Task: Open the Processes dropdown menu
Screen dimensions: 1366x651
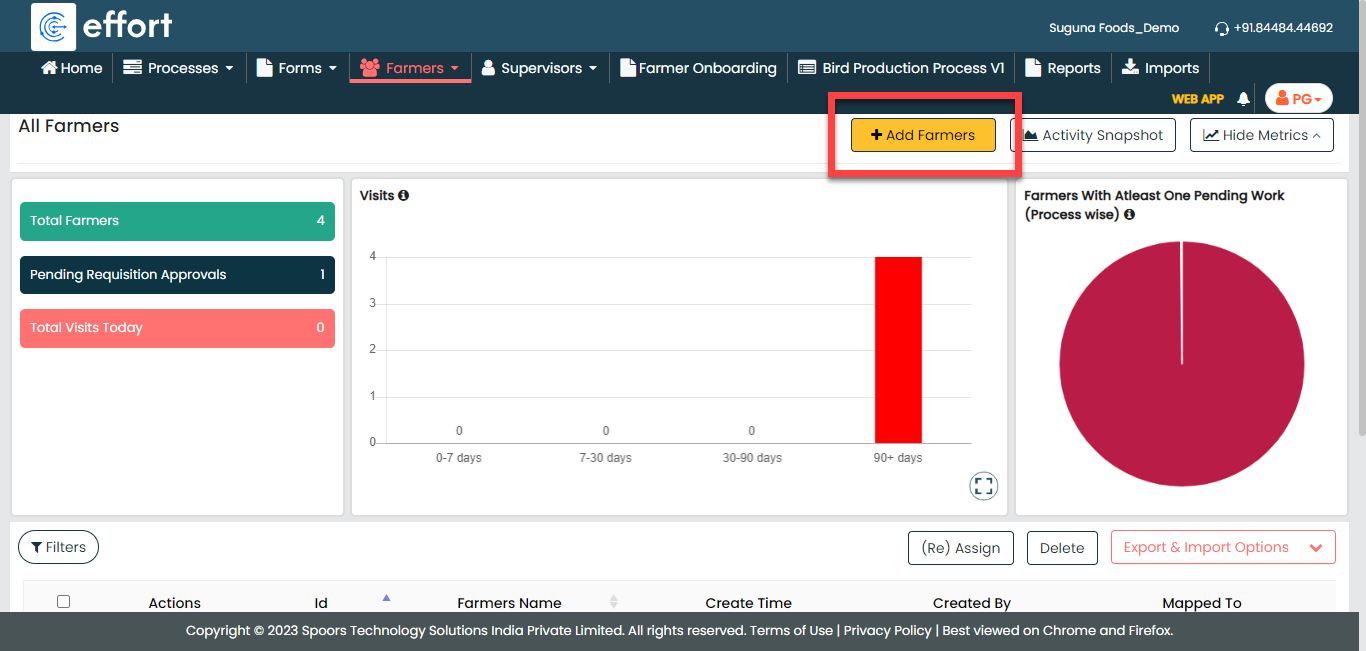Action: coord(178,68)
